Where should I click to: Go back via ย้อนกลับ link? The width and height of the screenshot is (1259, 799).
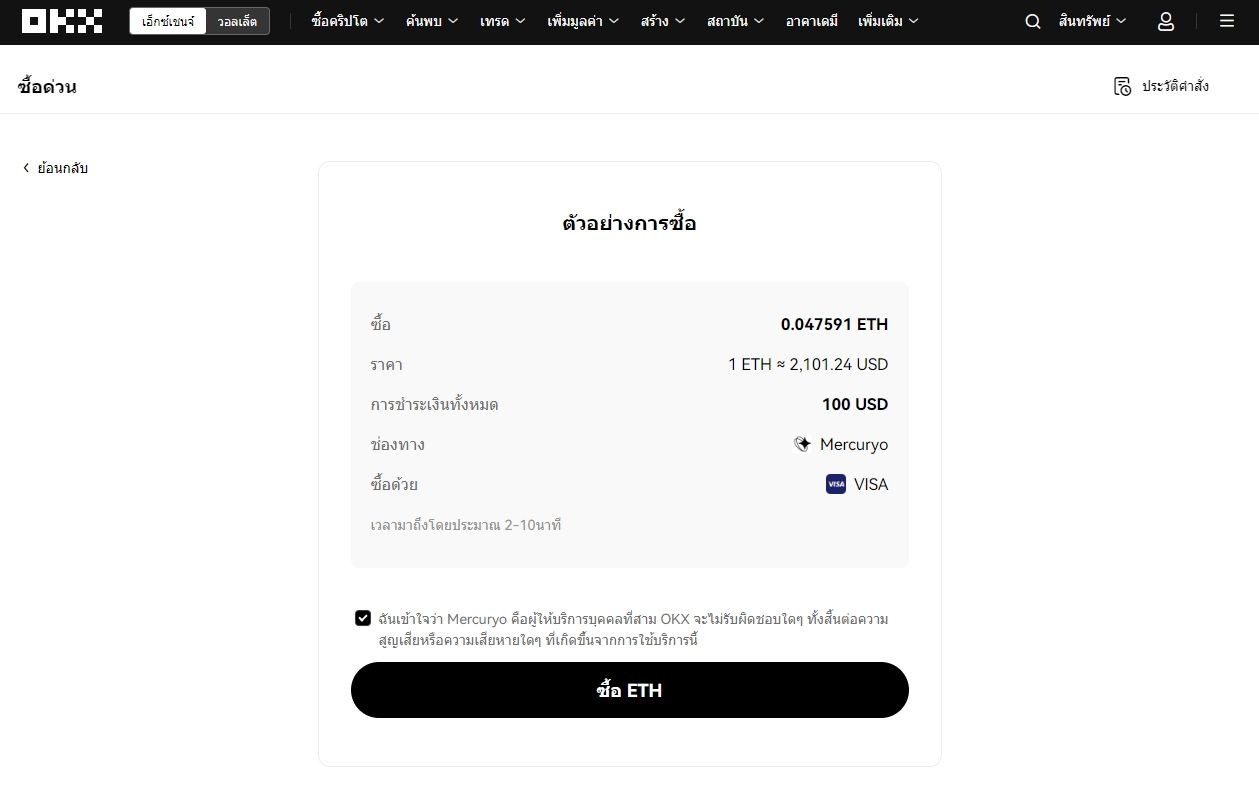tap(62, 168)
